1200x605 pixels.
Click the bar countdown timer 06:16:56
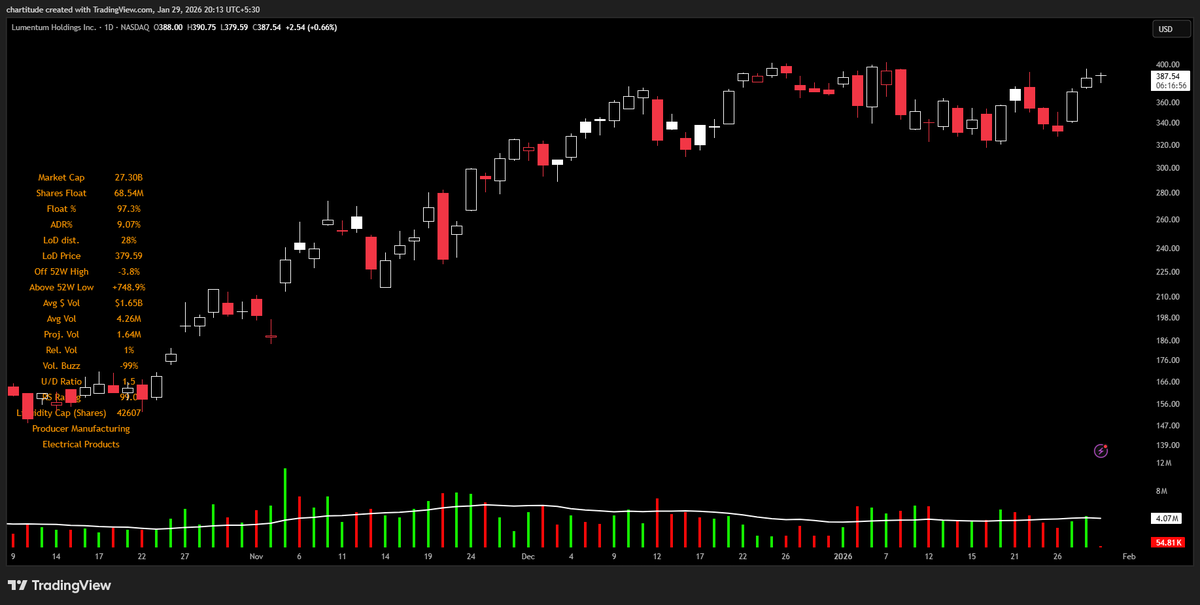click(1170, 86)
